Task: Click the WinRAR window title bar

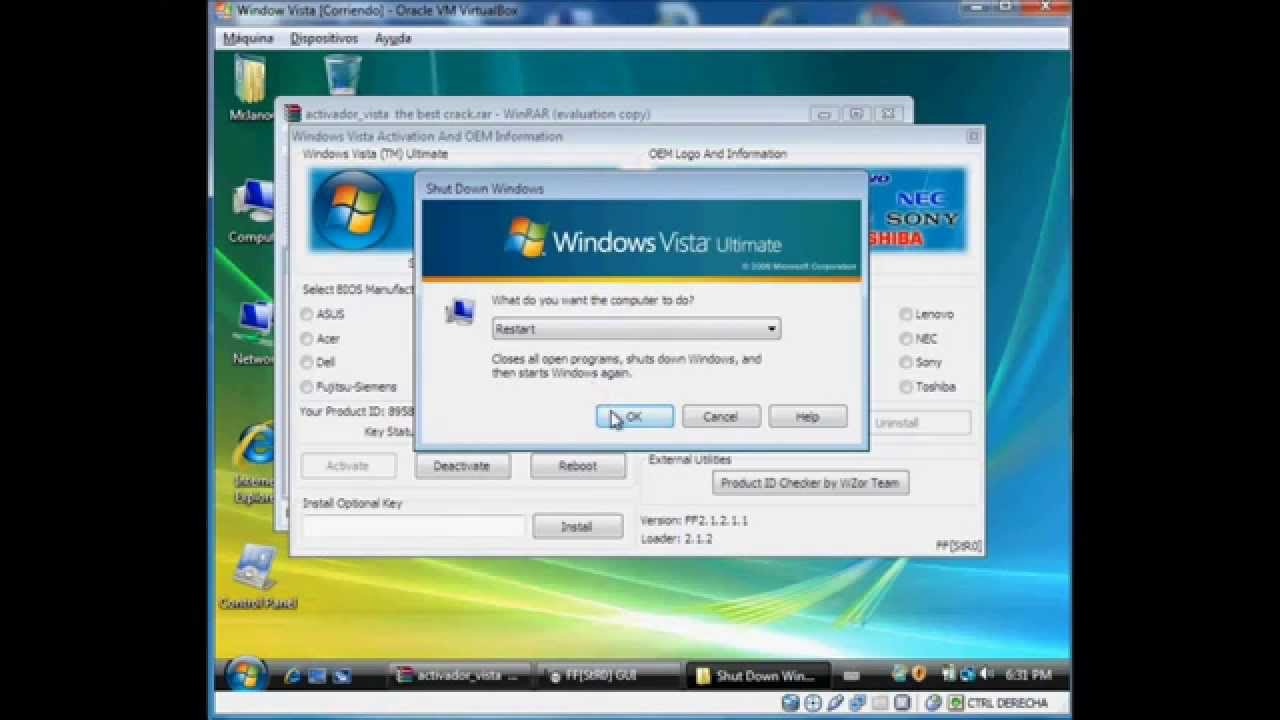Action: coord(594,114)
